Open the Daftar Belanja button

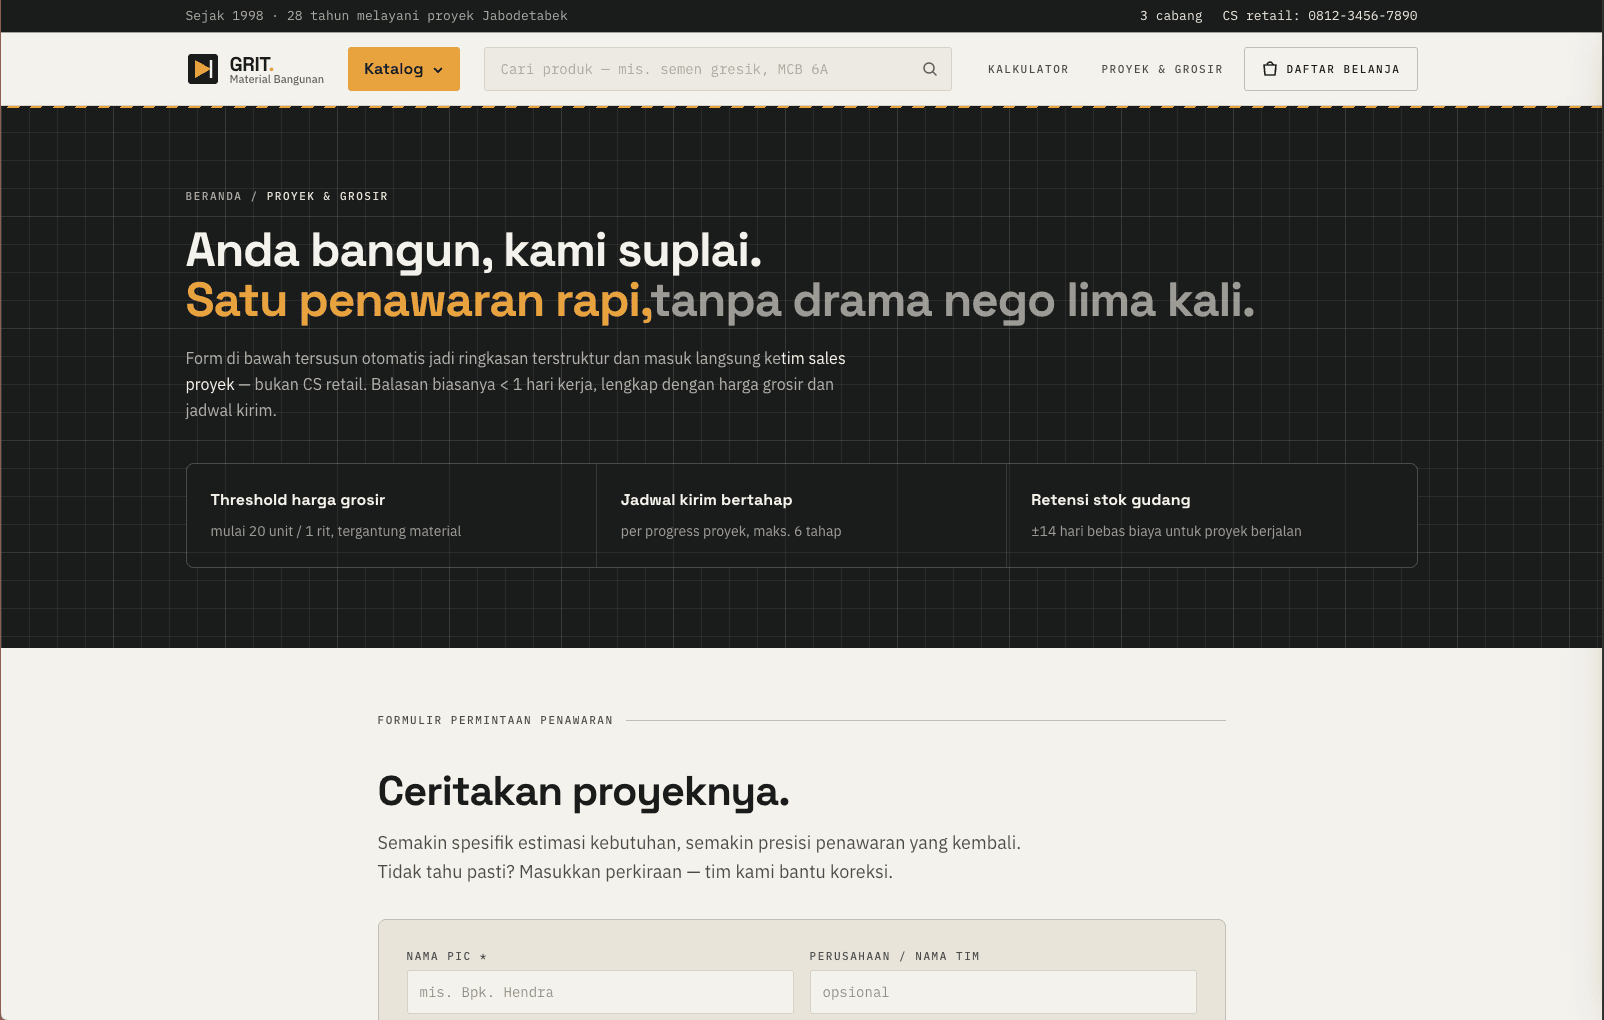1331,69
